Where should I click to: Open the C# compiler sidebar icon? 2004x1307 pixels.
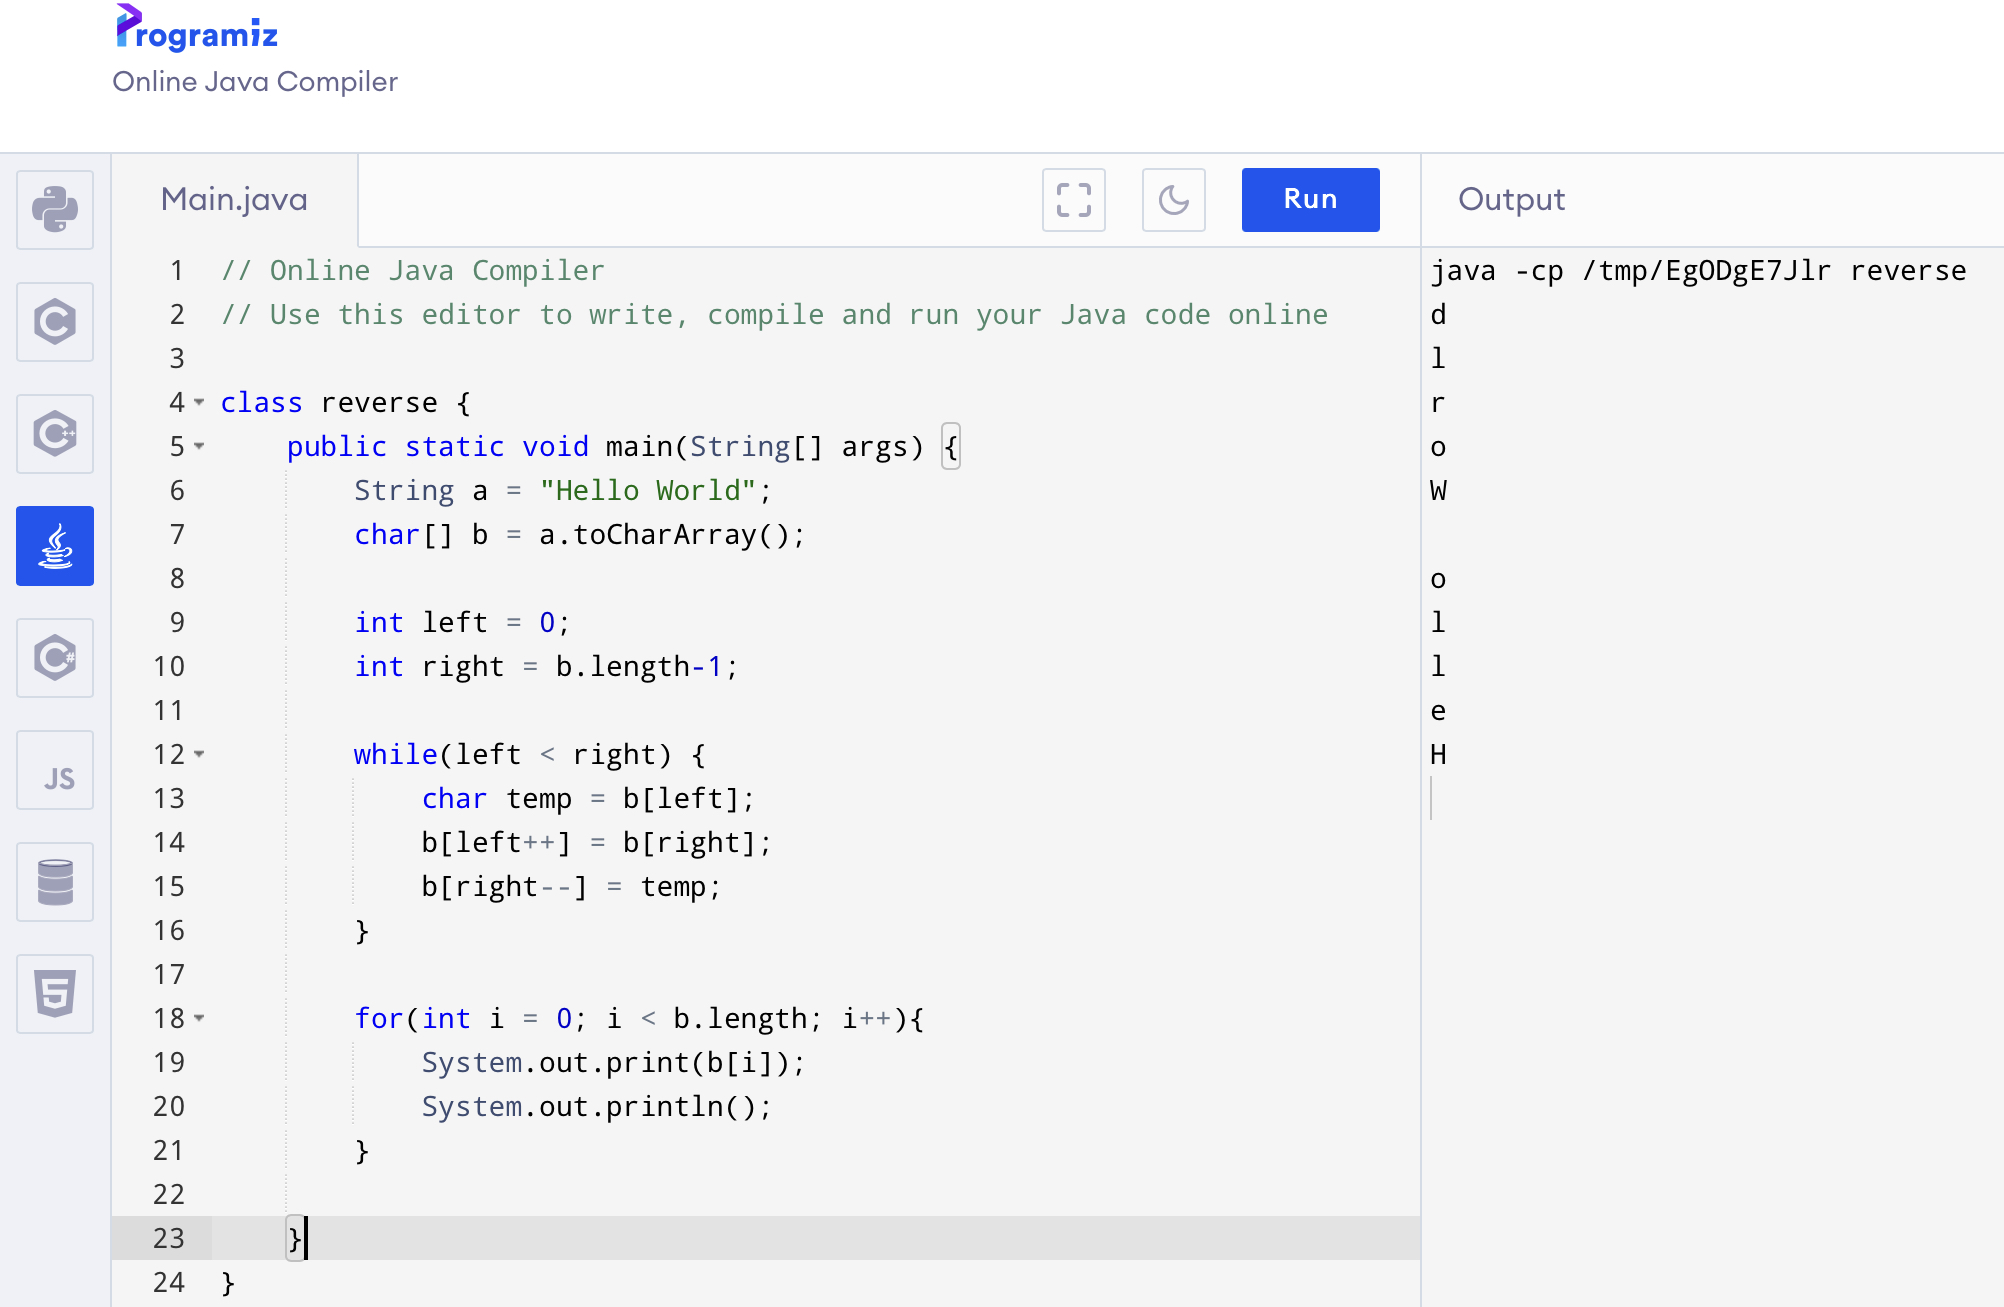(x=55, y=658)
